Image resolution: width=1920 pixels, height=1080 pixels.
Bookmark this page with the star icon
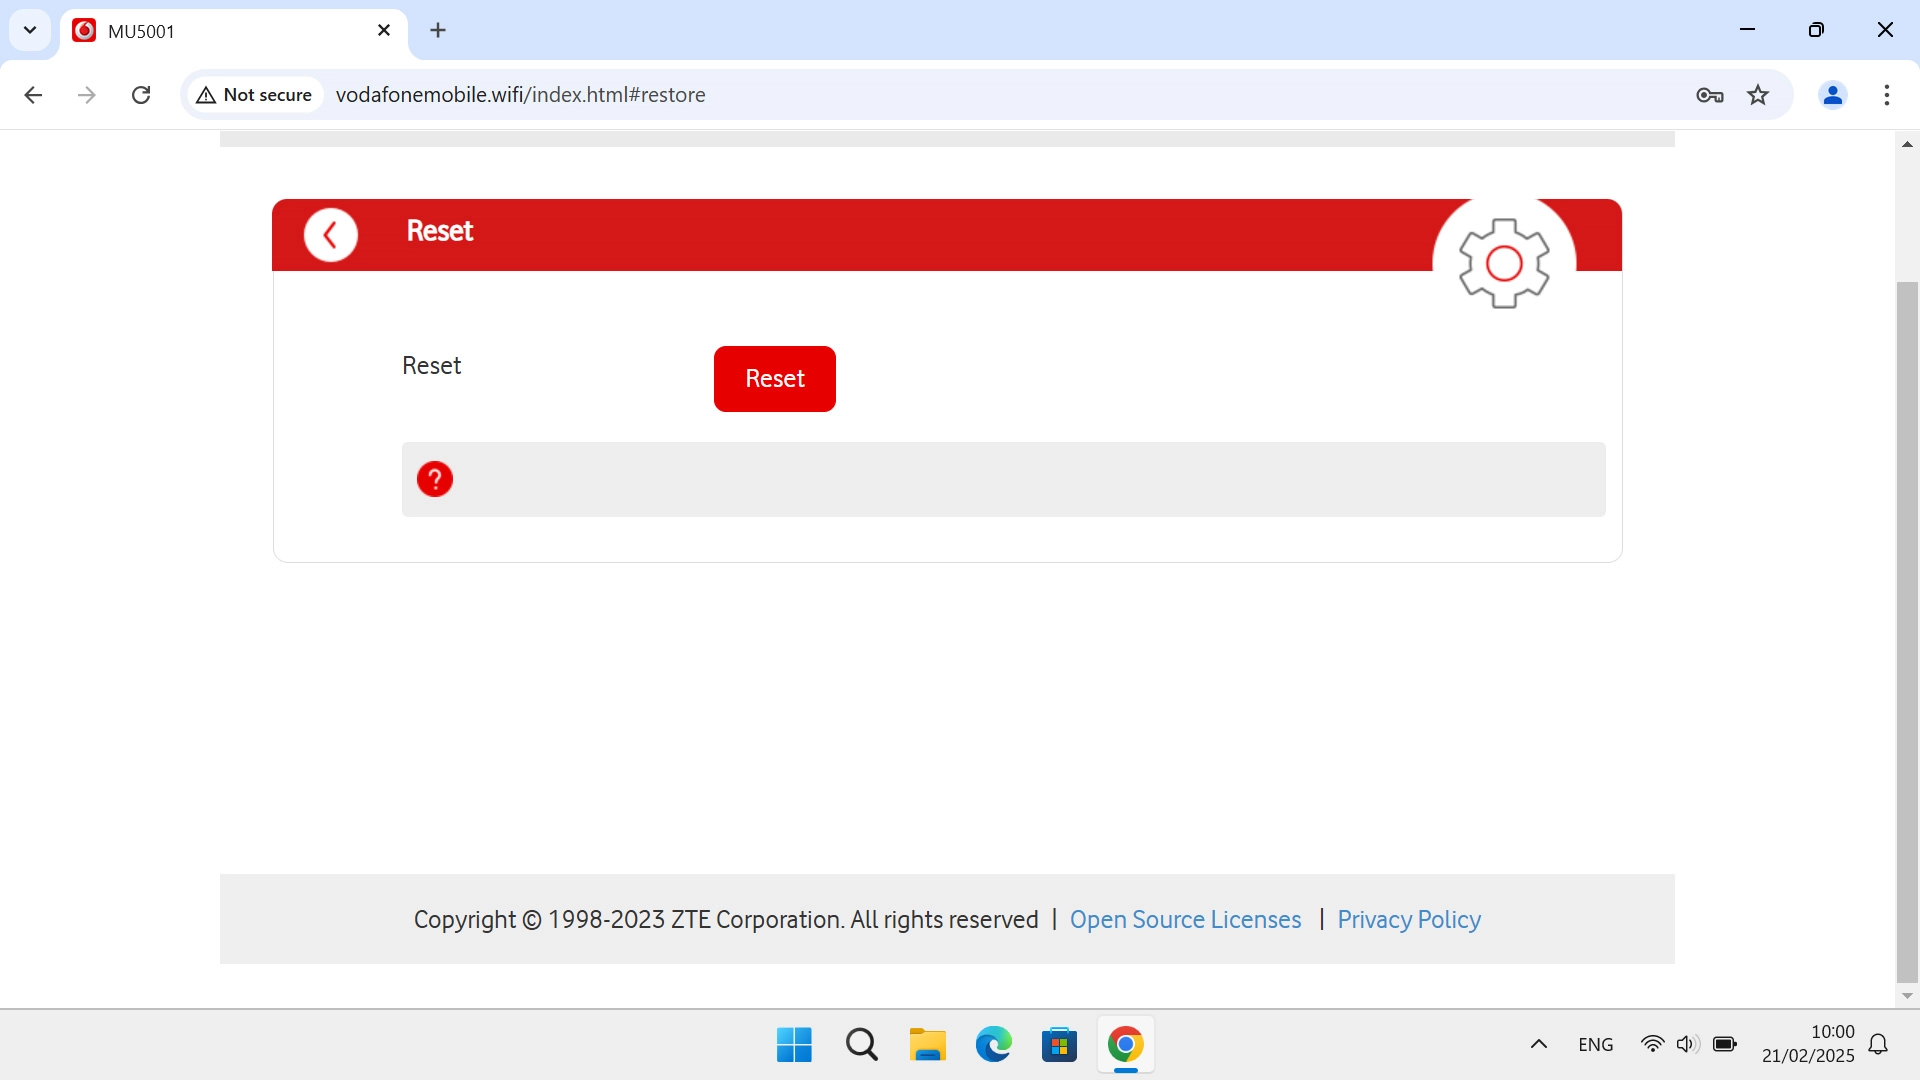tap(1758, 95)
